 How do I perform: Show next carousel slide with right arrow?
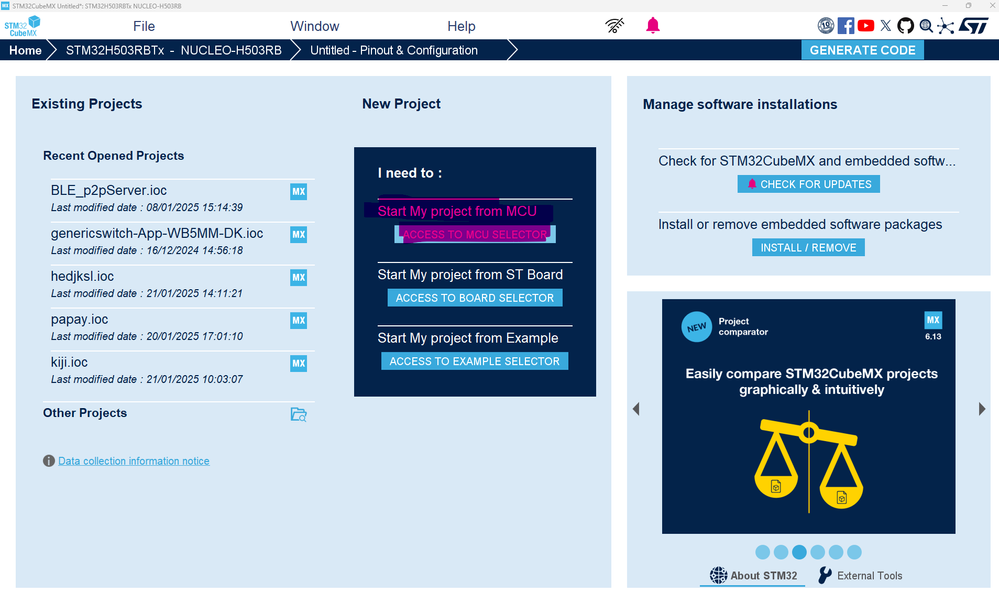[982, 409]
